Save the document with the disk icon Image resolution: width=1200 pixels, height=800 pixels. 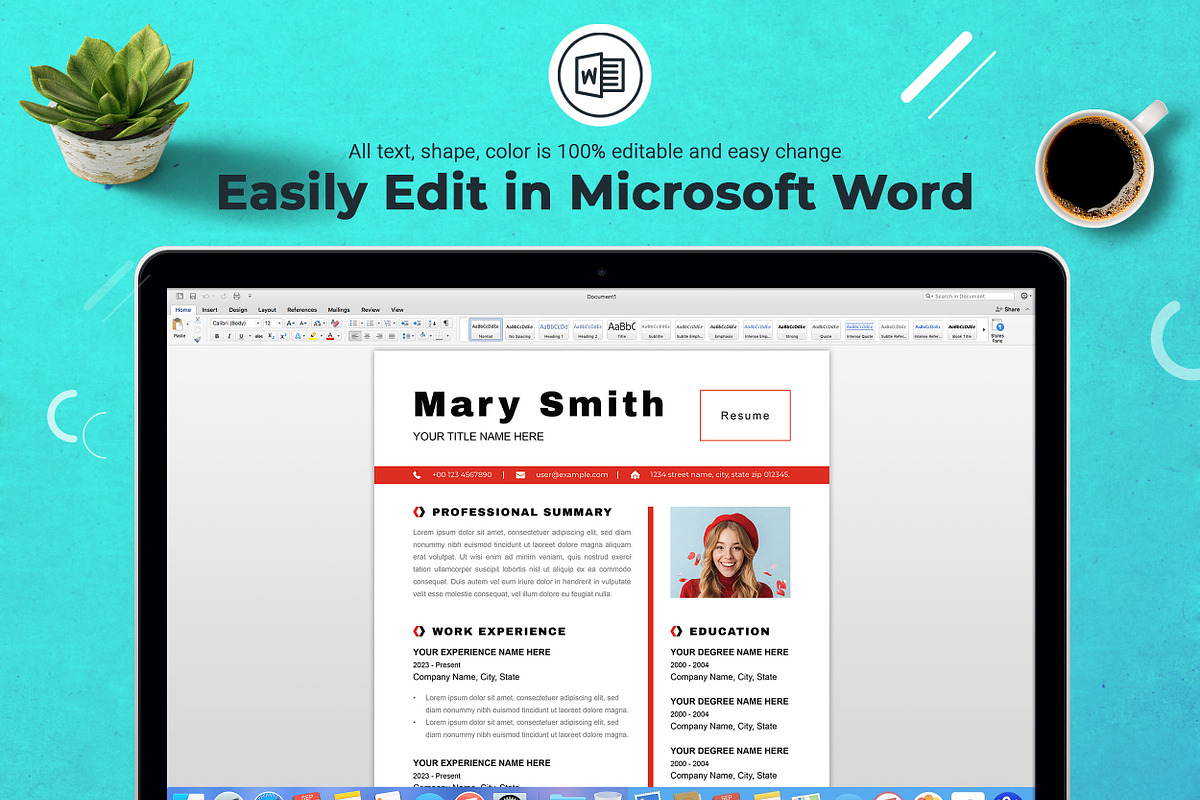[x=193, y=296]
